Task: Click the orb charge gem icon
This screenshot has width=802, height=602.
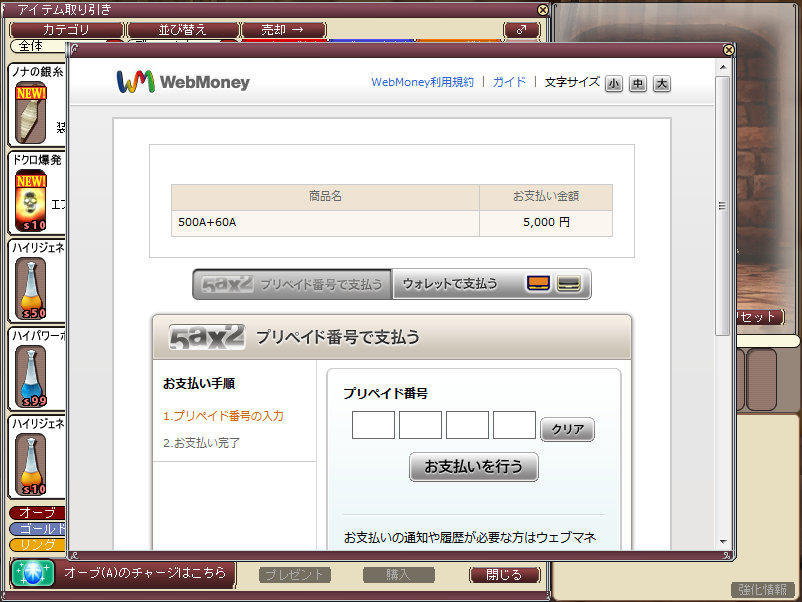Action: coord(32,573)
